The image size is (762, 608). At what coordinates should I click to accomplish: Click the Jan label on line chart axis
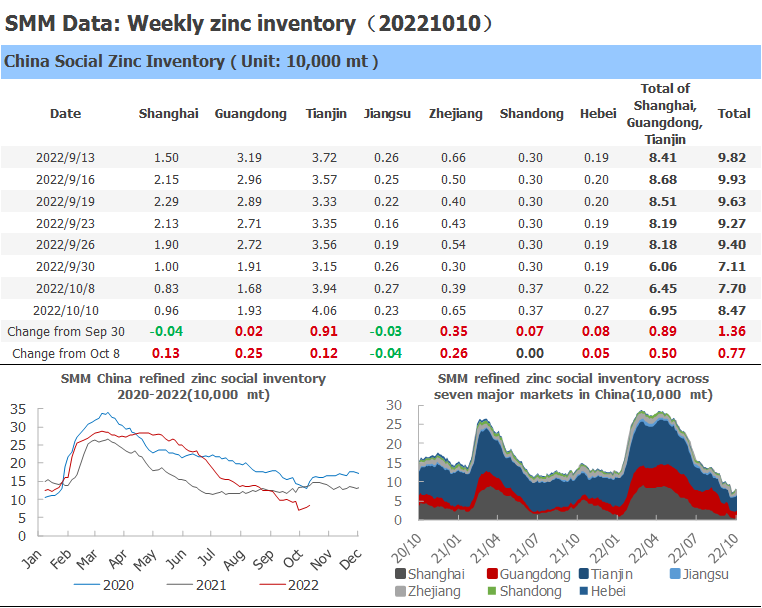[32, 559]
